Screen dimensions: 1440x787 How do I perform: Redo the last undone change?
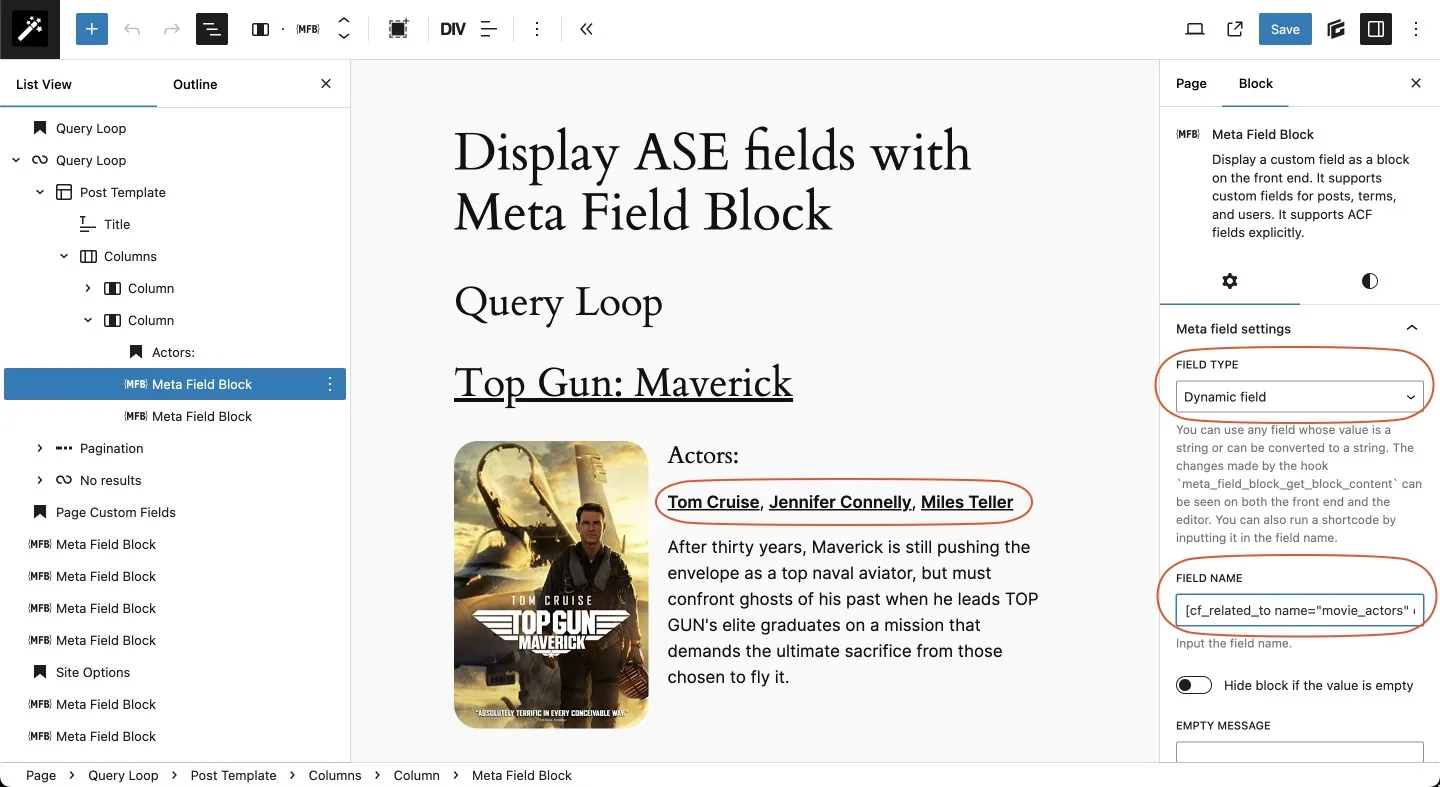pos(172,29)
